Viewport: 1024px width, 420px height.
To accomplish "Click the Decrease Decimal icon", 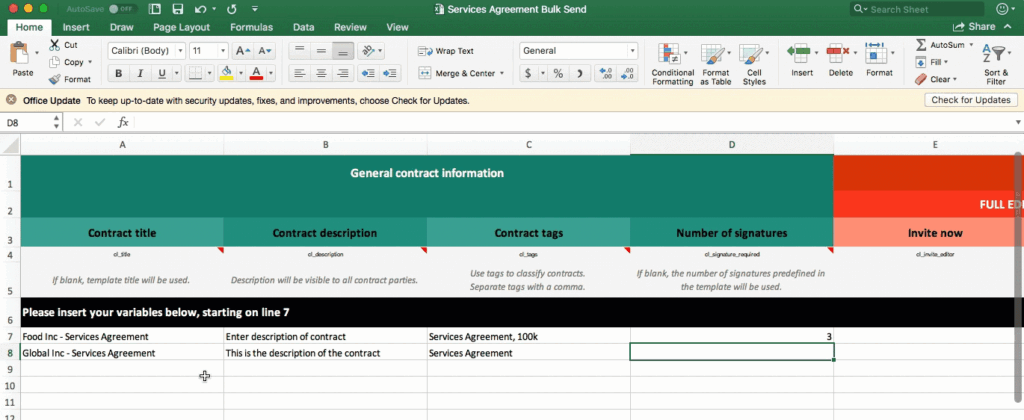I will [x=628, y=73].
